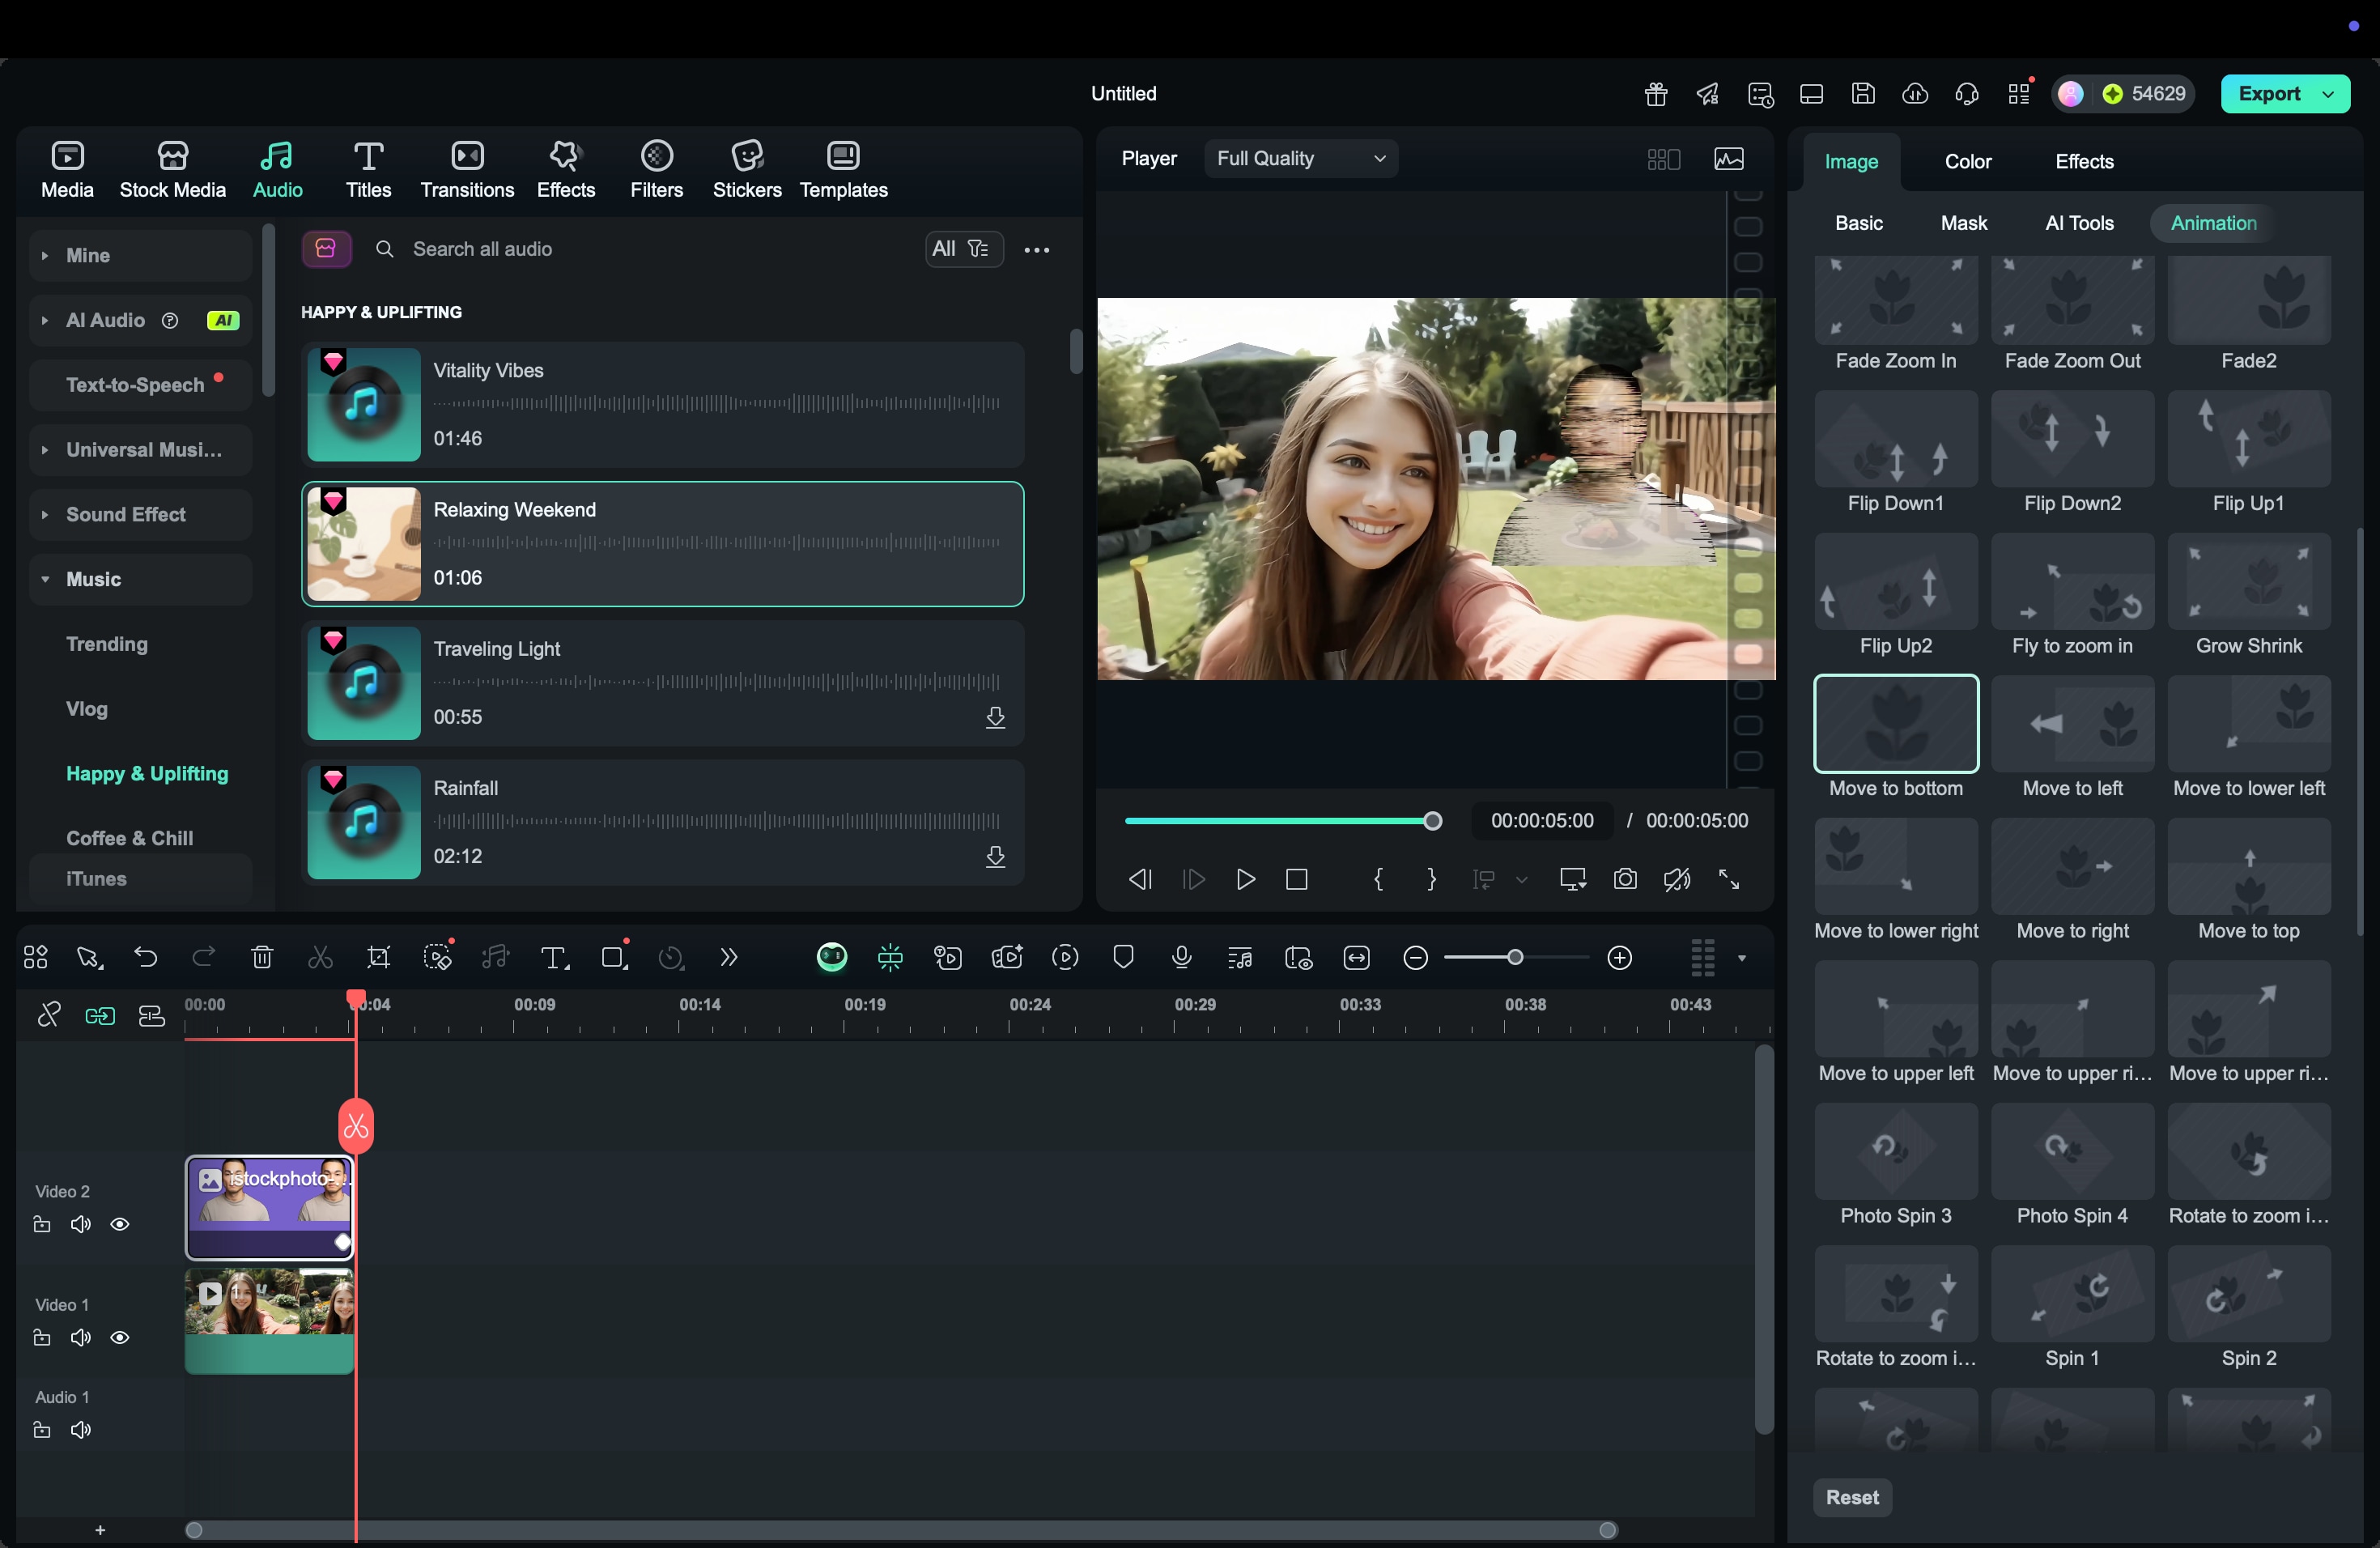This screenshot has height=1548, width=2380.
Task: Take a snapshot with the camera icon
Action: 1625,879
